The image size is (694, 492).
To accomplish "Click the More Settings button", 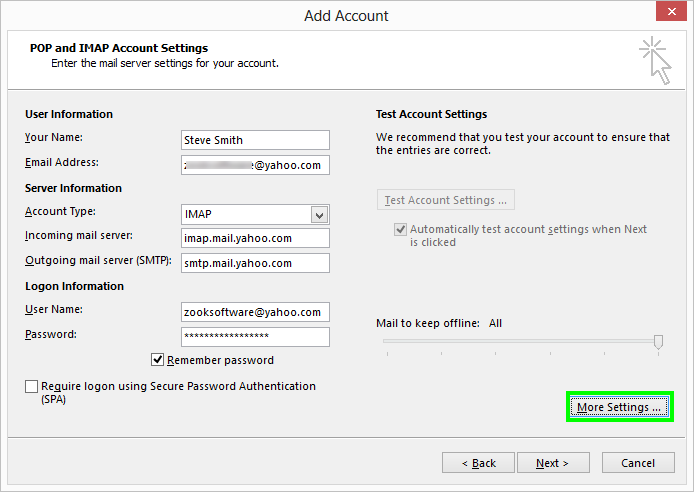I will [x=619, y=407].
